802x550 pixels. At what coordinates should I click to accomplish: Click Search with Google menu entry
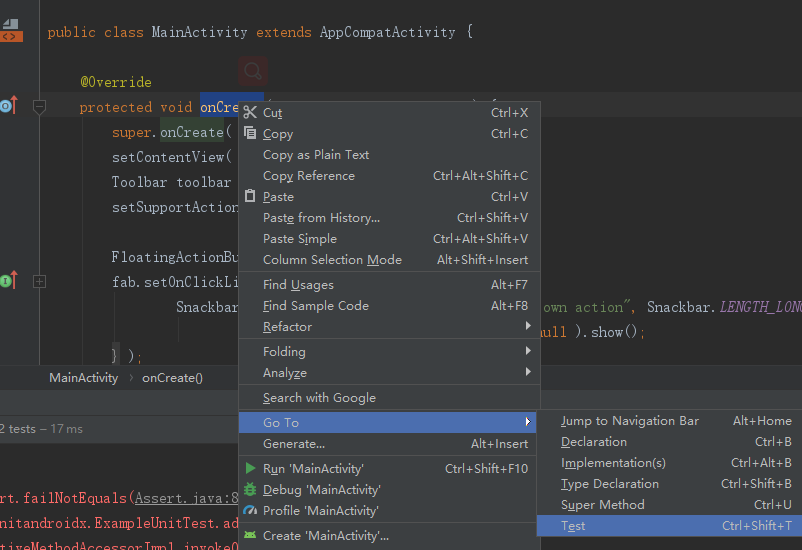pos(319,398)
